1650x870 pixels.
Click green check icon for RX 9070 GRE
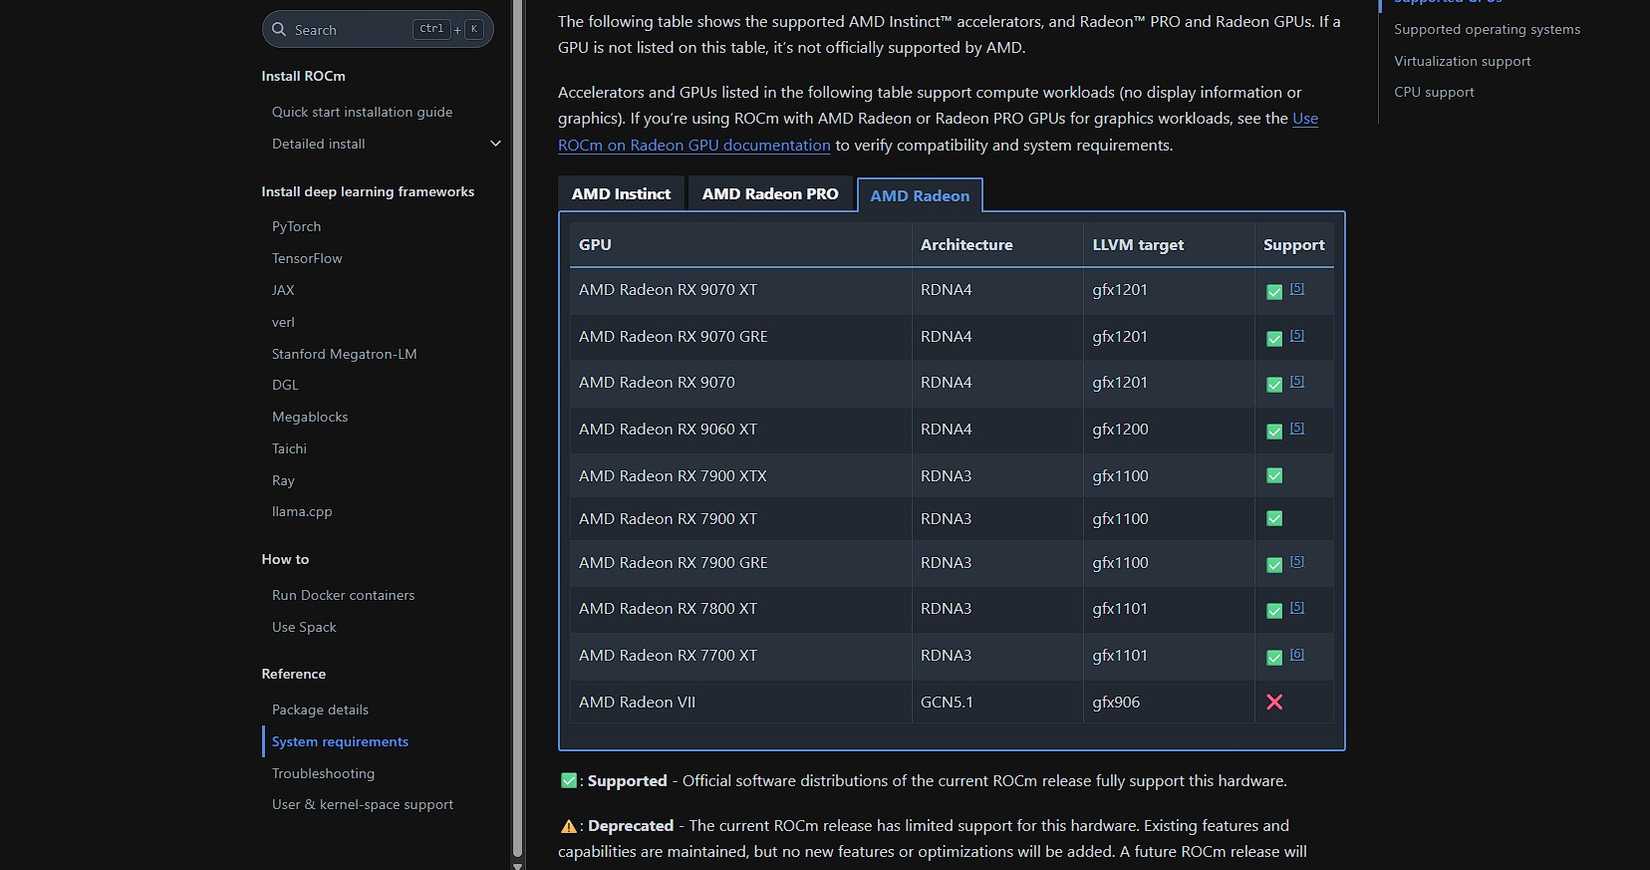coord(1274,339)
